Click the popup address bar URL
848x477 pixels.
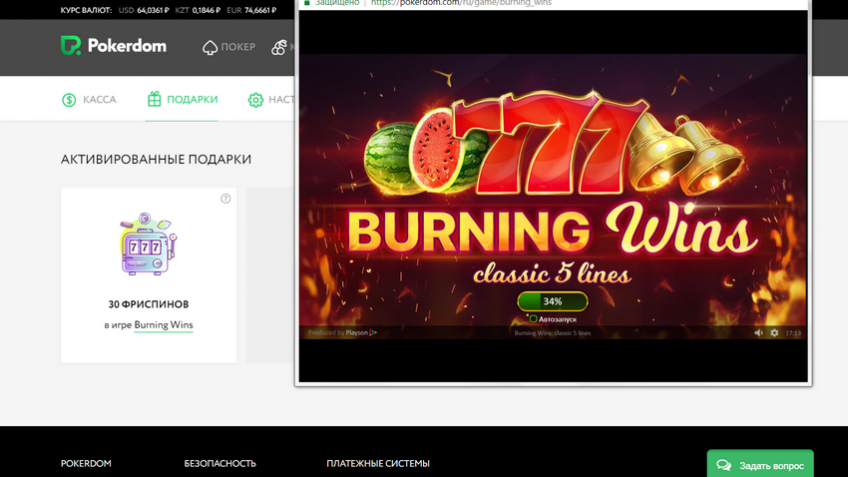pos(461,3)
